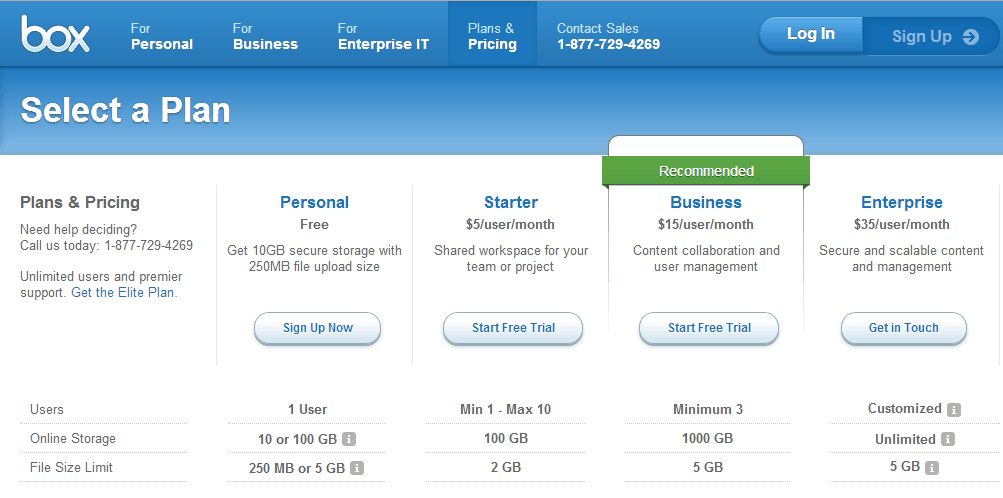Click 'Get 10GB secure storage' description

[314, 259]
